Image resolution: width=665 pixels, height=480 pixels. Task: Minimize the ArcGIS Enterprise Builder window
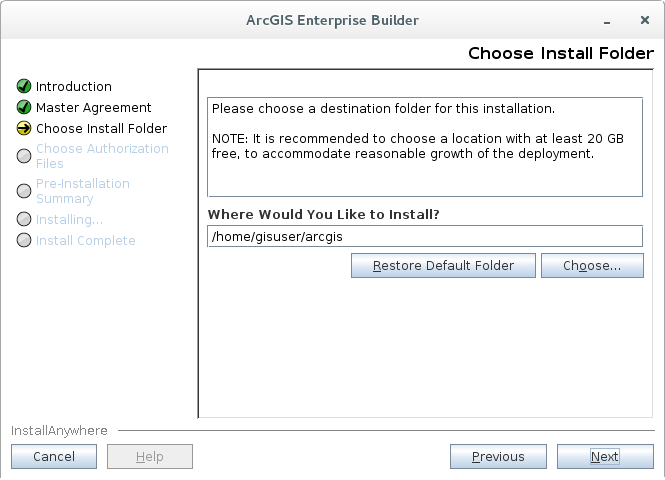click(x=606, y=21)
